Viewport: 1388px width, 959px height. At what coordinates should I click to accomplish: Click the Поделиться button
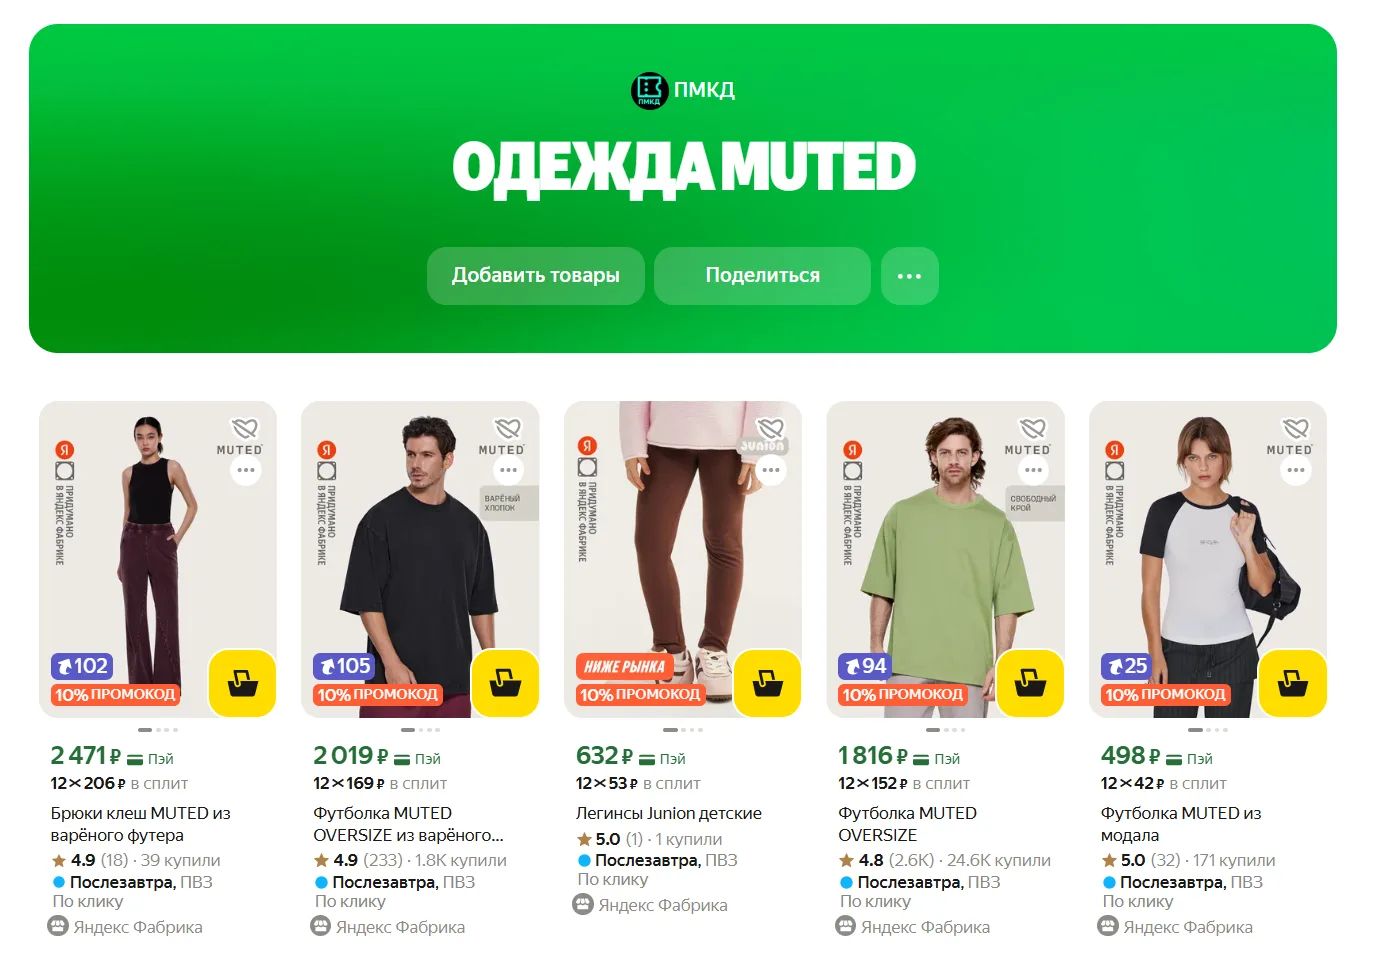[x=763, y=276]
